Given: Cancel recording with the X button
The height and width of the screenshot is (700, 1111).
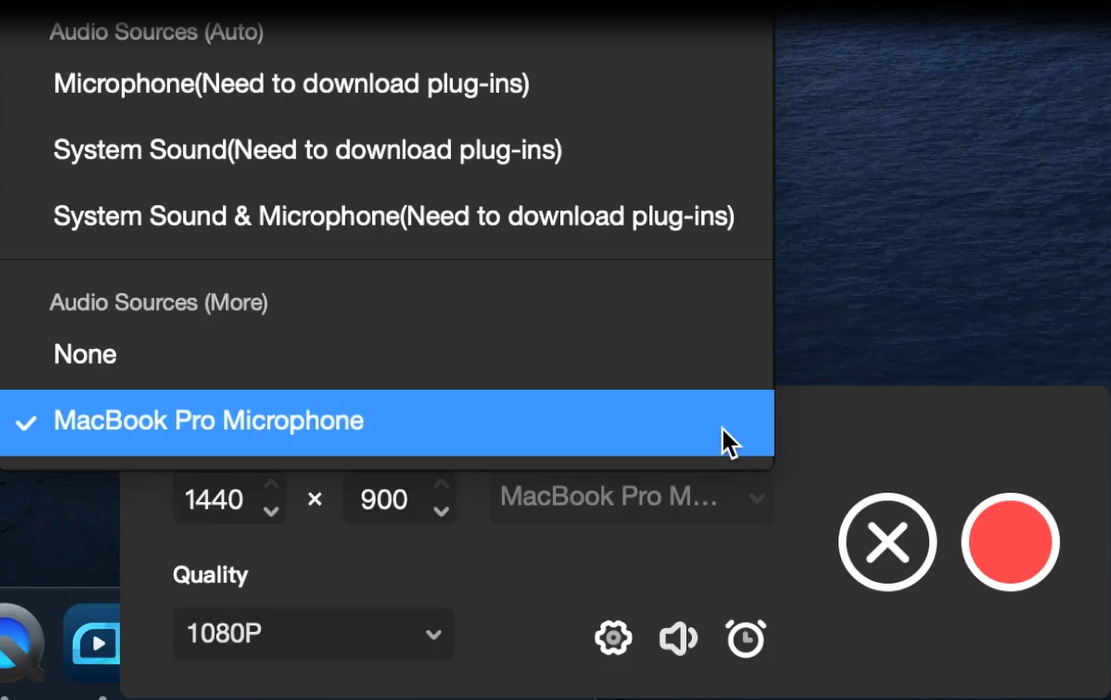Looking at the screenshot, I should [887, 542].
